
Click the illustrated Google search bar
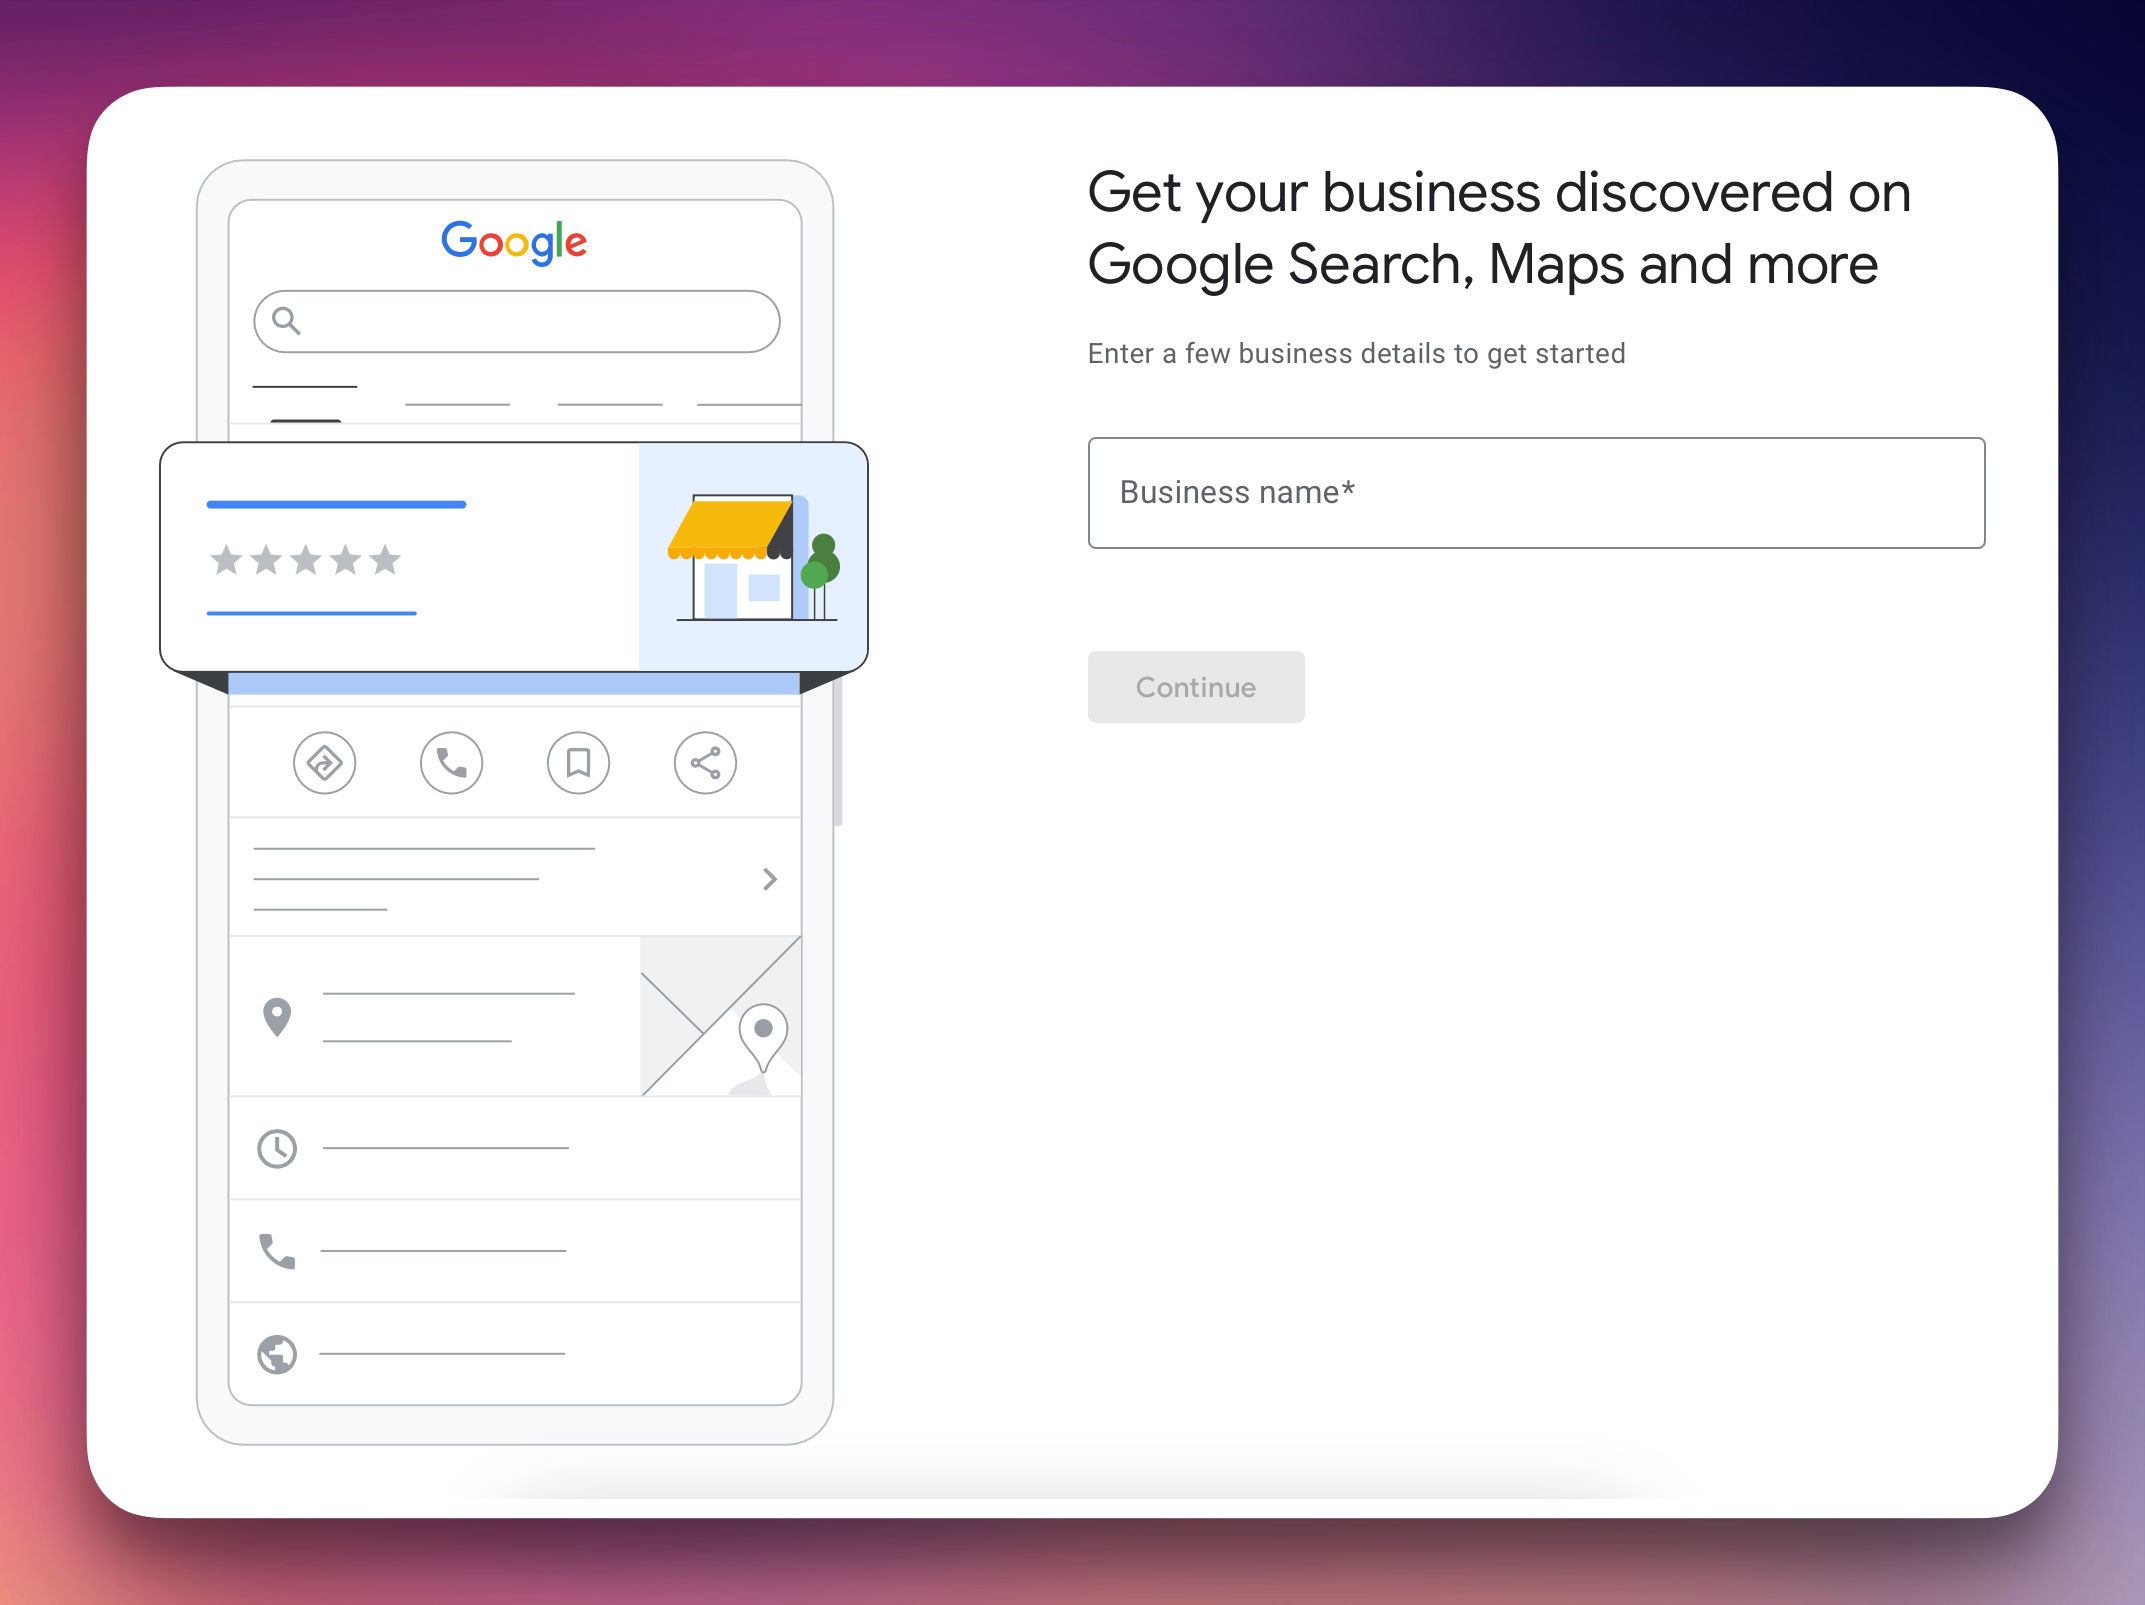[517, 321]
